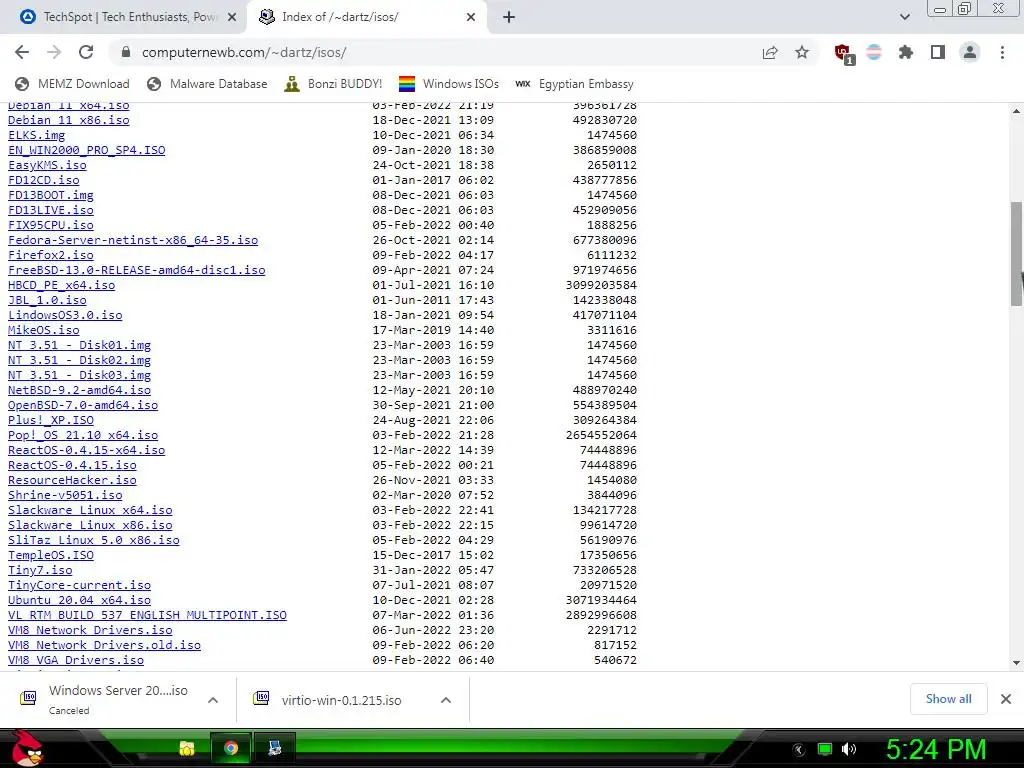Download Debian_11_x86.iso
The width and height of the screenshot is (1024, 768).
[69, 120]
